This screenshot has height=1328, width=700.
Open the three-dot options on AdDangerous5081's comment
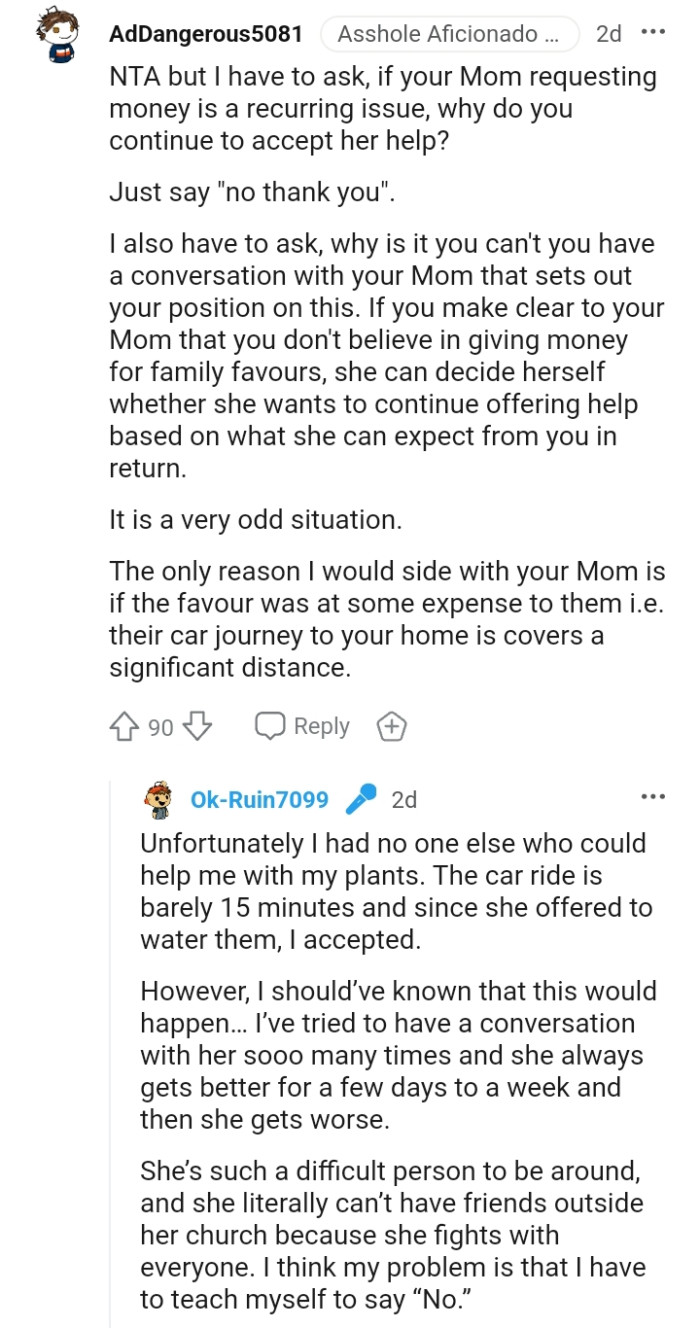tap(652, 32)
